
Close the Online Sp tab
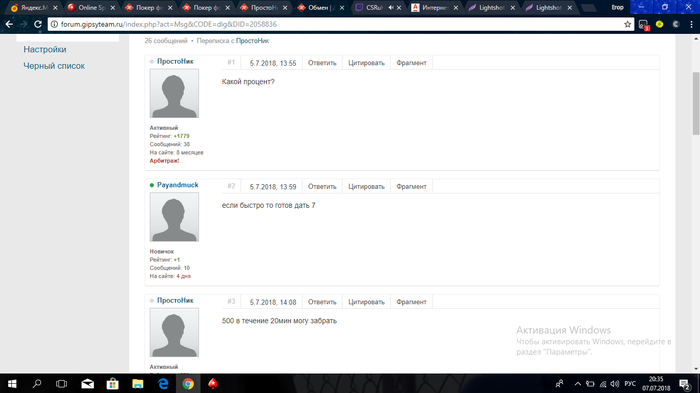point(112,8)
